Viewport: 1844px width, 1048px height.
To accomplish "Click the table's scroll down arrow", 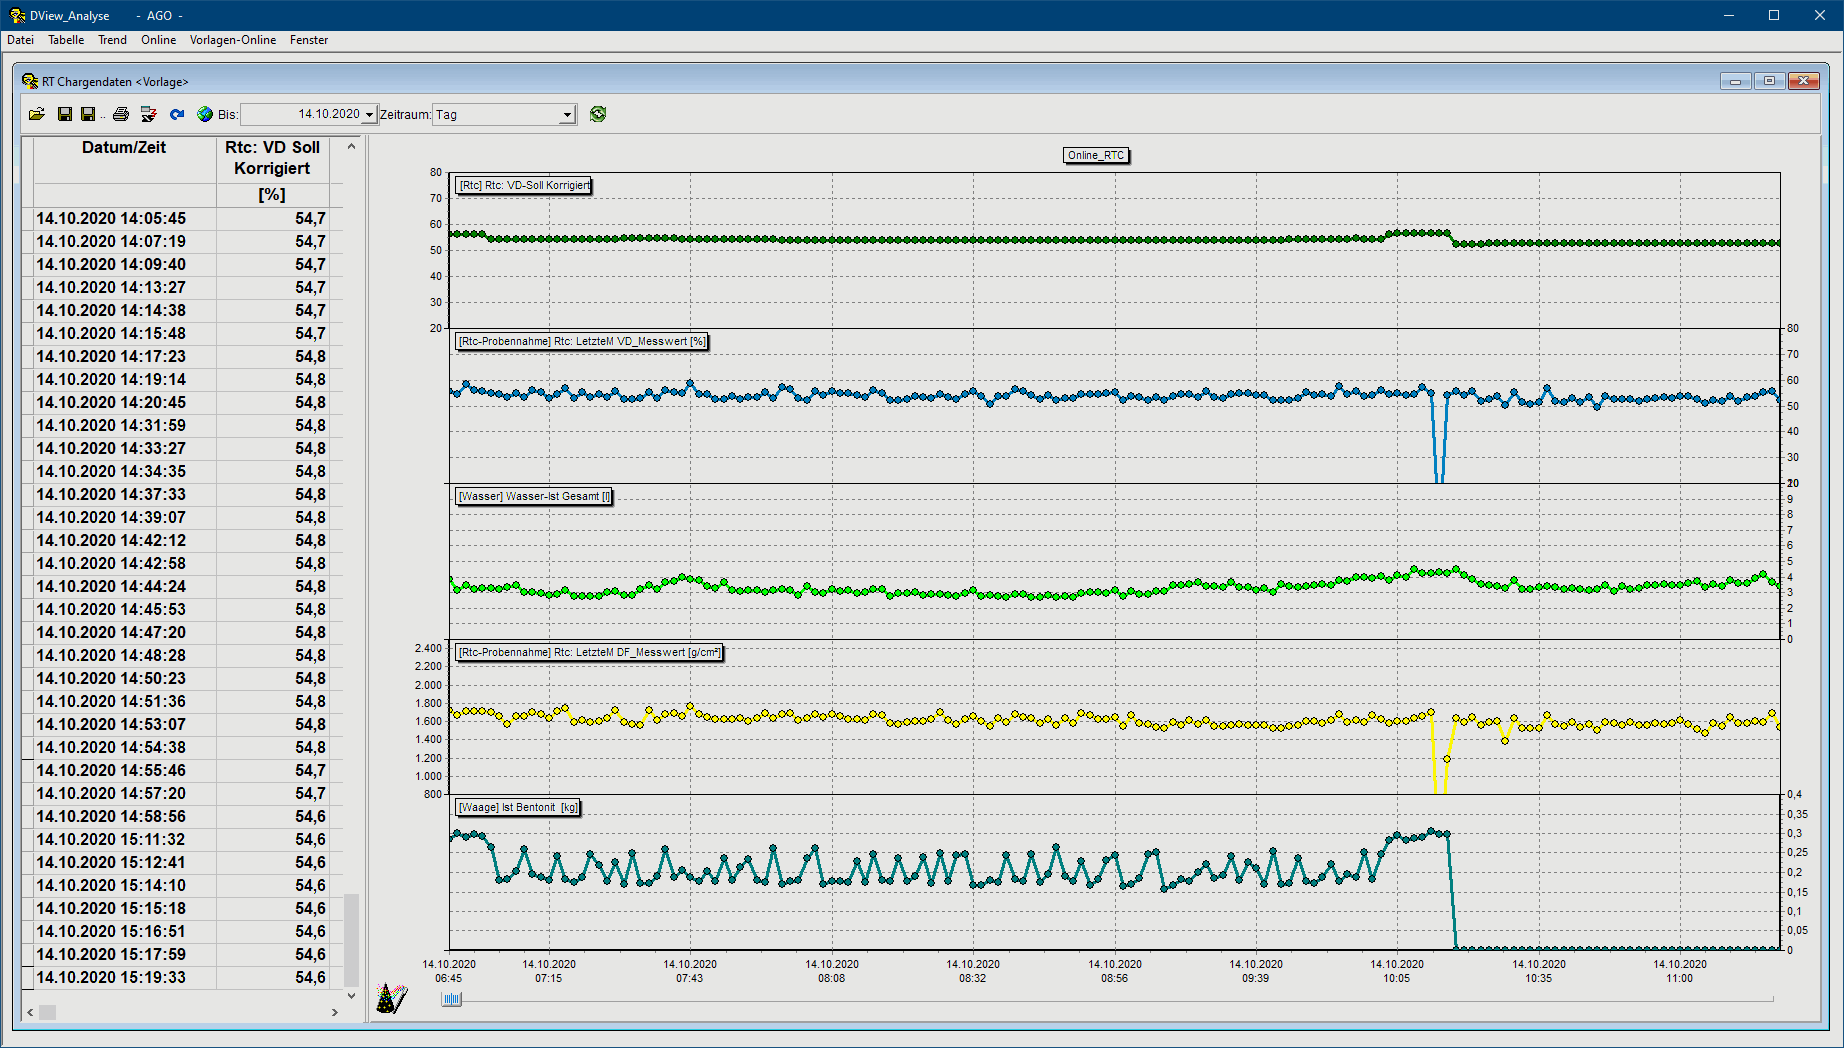I will (351, 996).
